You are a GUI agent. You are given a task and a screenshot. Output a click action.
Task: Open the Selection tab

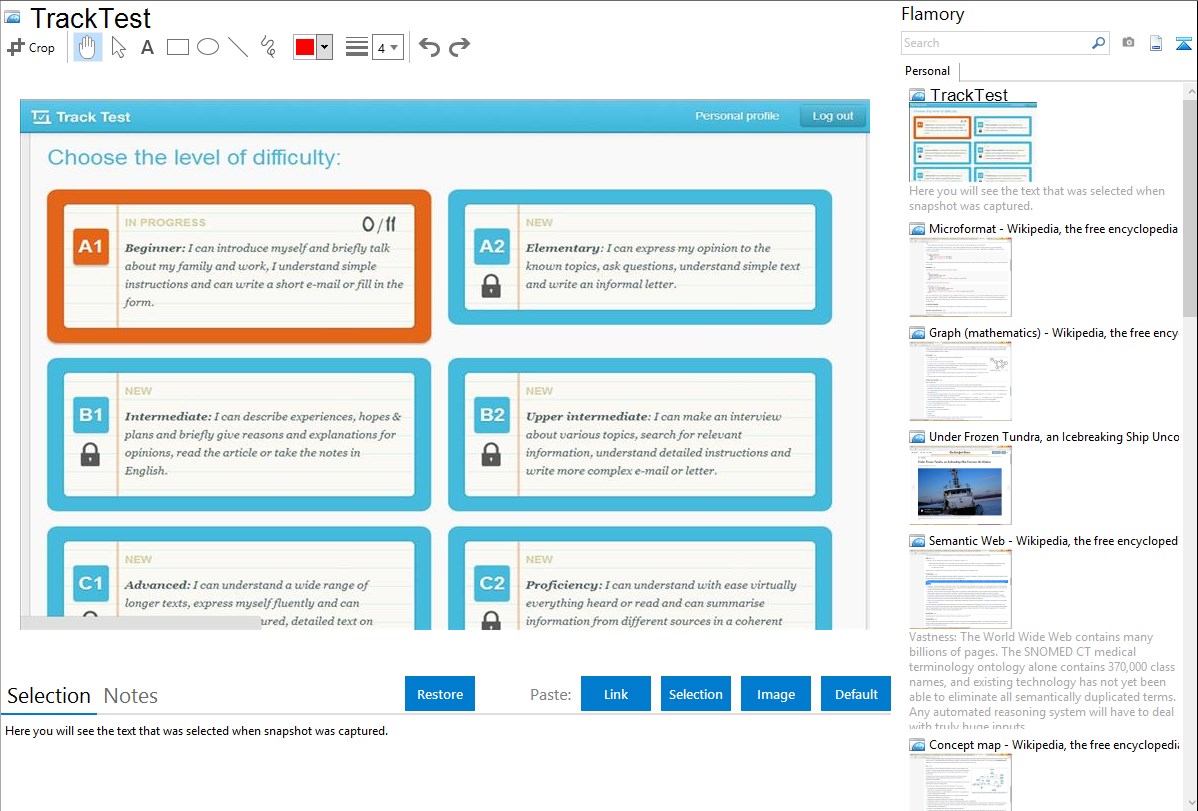tap(49, 696)
